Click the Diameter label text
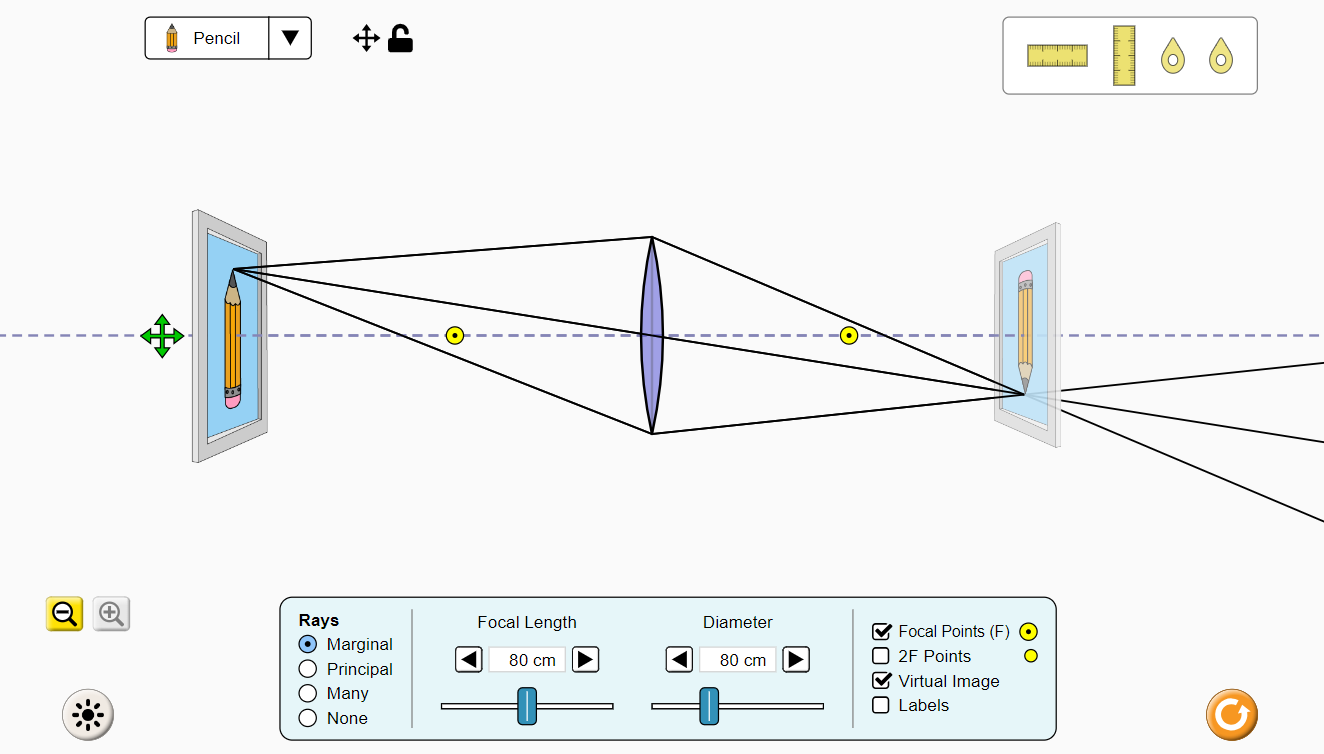This screenshot has width=1324, height=754. [738, 622]
